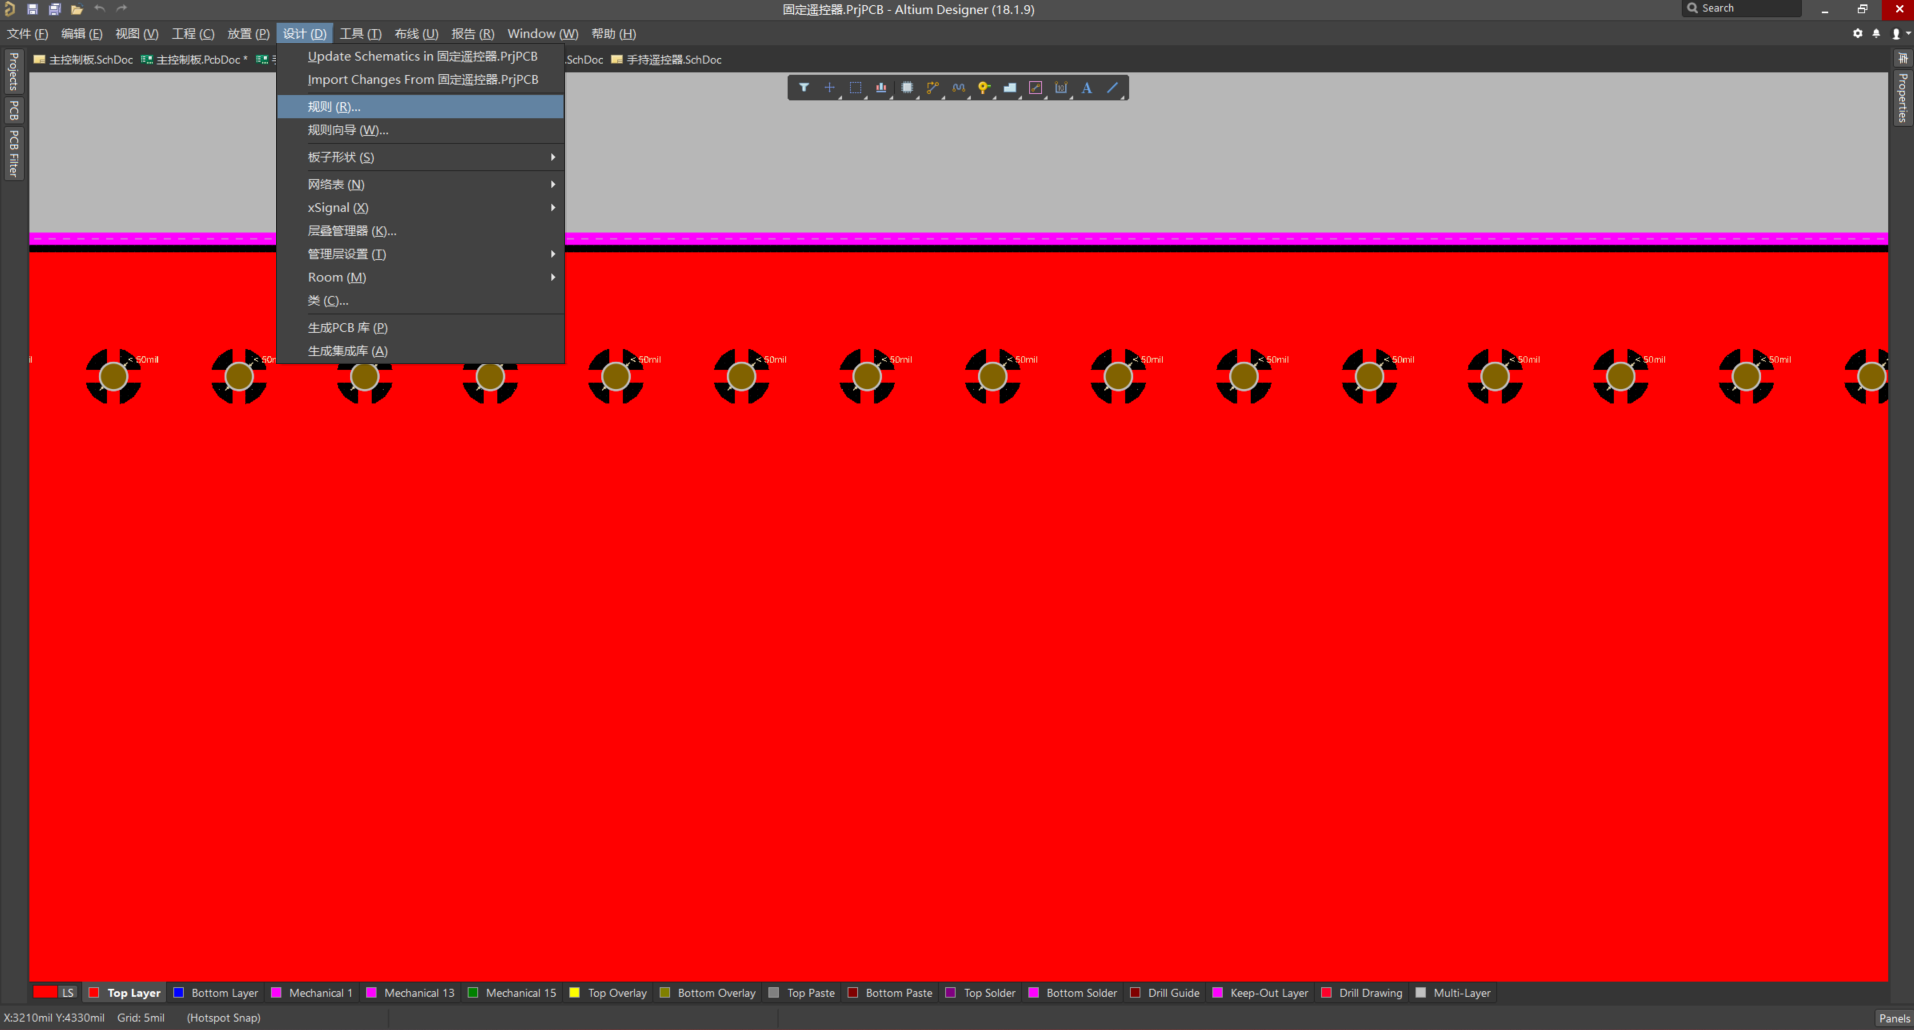Click the place component chip icon
1914x1030 pixels.
[x=907, y=88]
